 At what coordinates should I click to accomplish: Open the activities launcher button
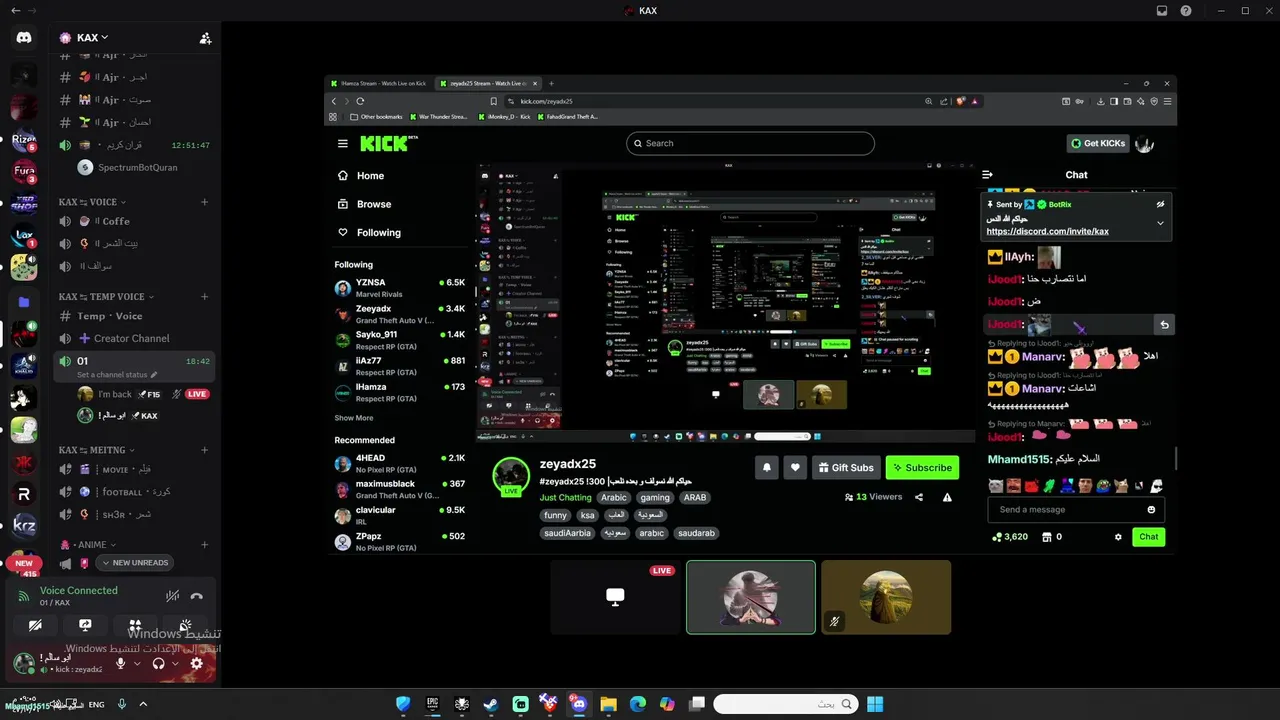[135, 626]
